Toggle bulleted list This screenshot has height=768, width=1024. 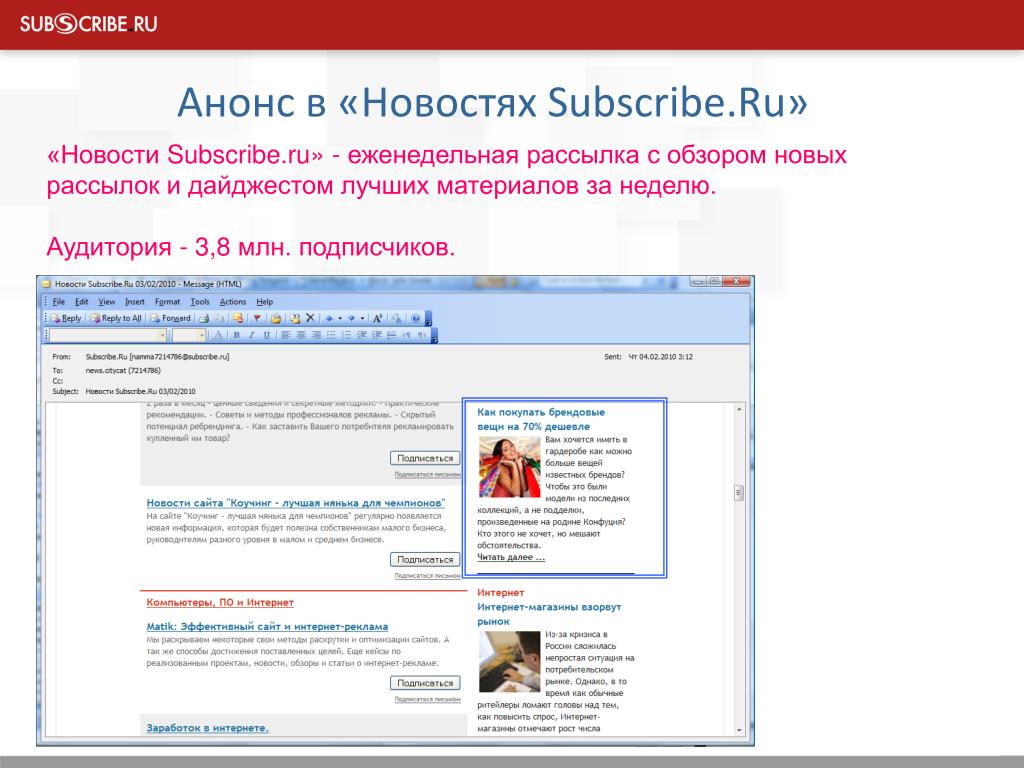click(x=331, y=335)
